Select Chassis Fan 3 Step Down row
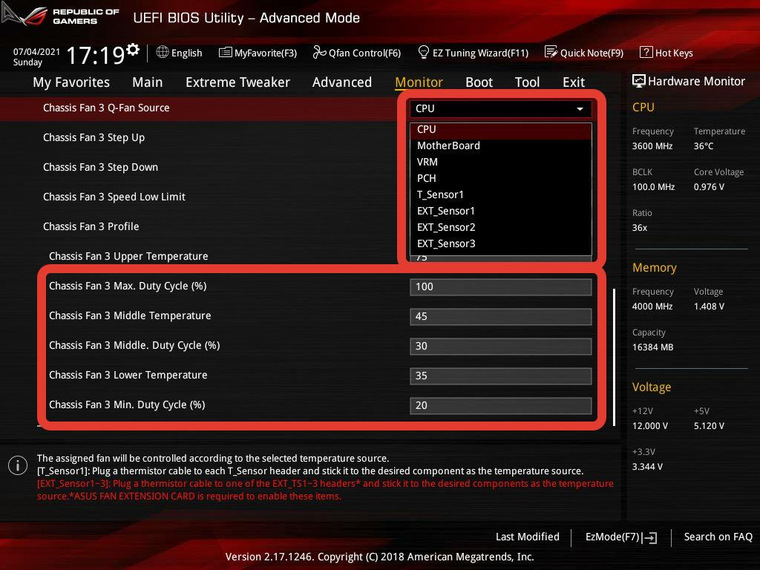The image size is (760, 570). pos(100,167)
